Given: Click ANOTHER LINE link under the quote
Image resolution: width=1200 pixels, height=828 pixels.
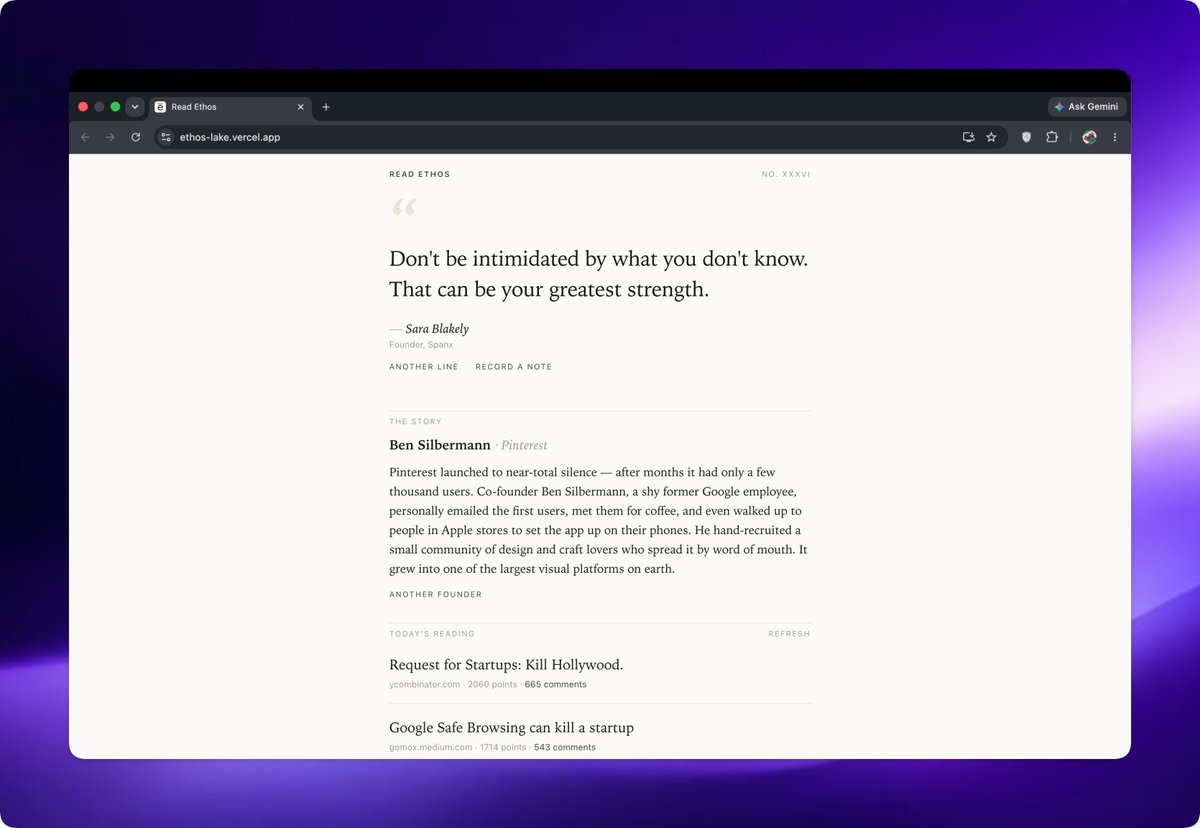Looking at the screenshot, I should [424, 367].
